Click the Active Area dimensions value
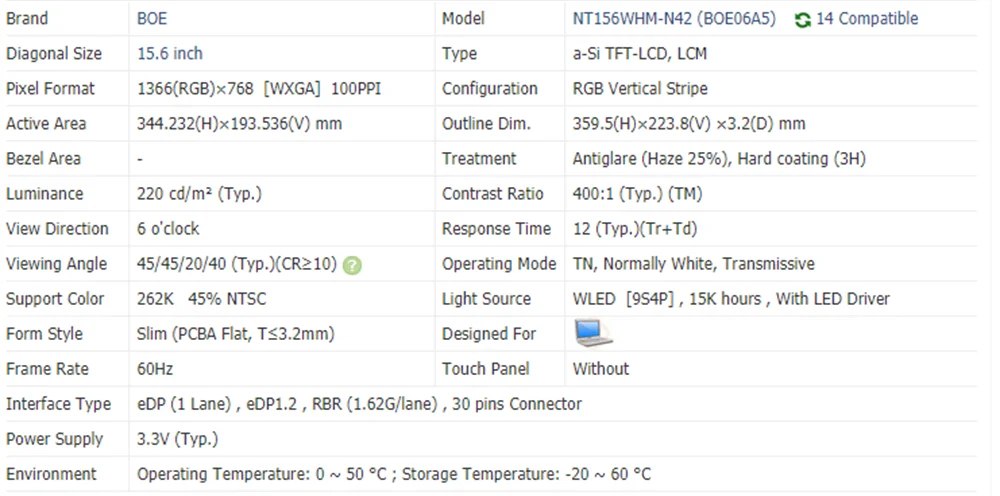Image resolution: width=1000 pixels, height=496 pixels. point(239,124)
